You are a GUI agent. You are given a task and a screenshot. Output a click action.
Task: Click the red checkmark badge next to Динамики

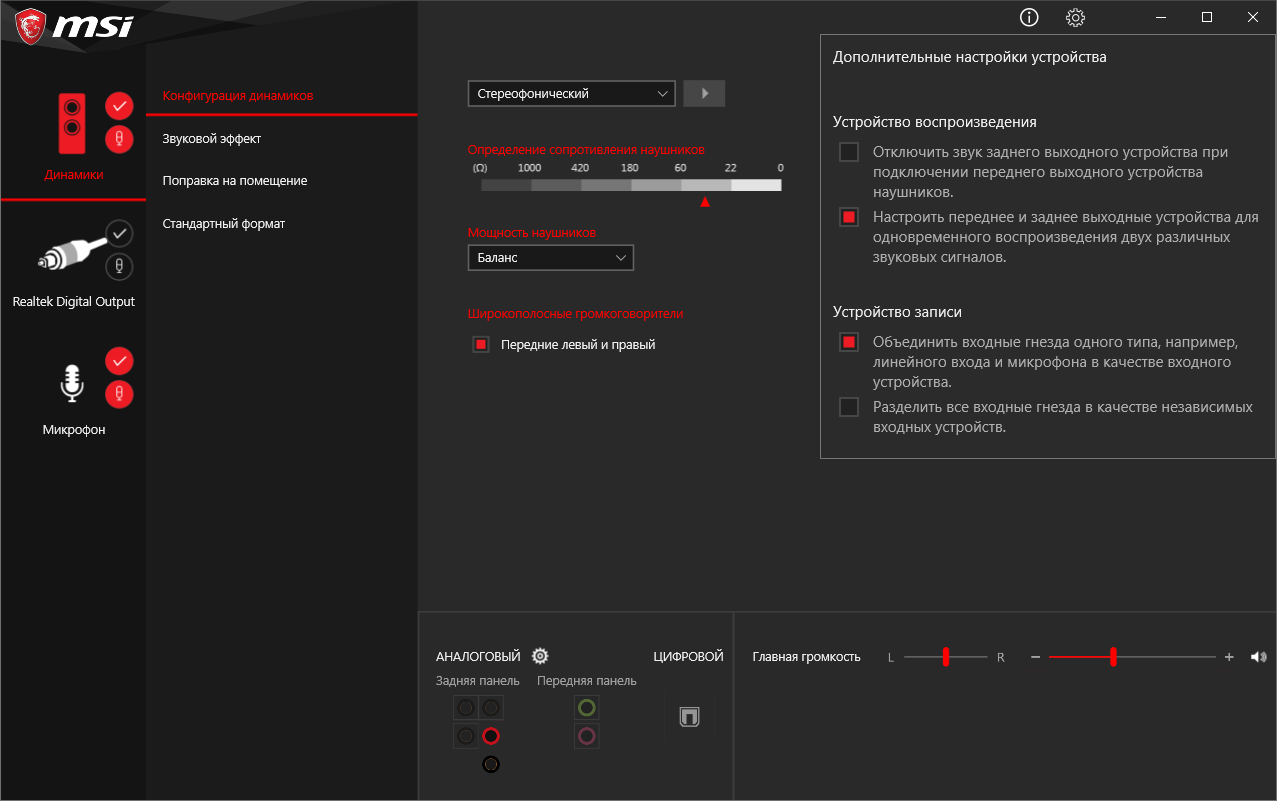point(119,105)
